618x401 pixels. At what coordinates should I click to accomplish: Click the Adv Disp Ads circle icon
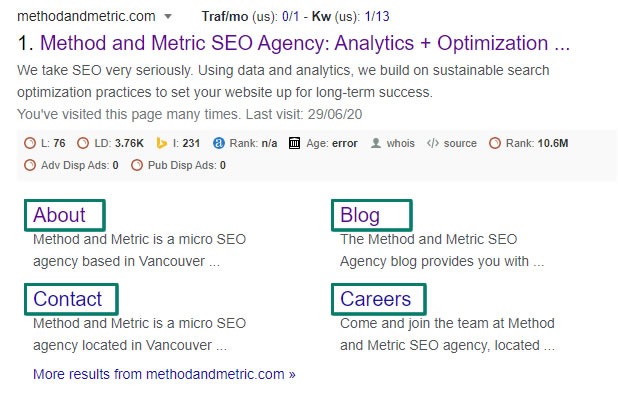pos(30,165)
